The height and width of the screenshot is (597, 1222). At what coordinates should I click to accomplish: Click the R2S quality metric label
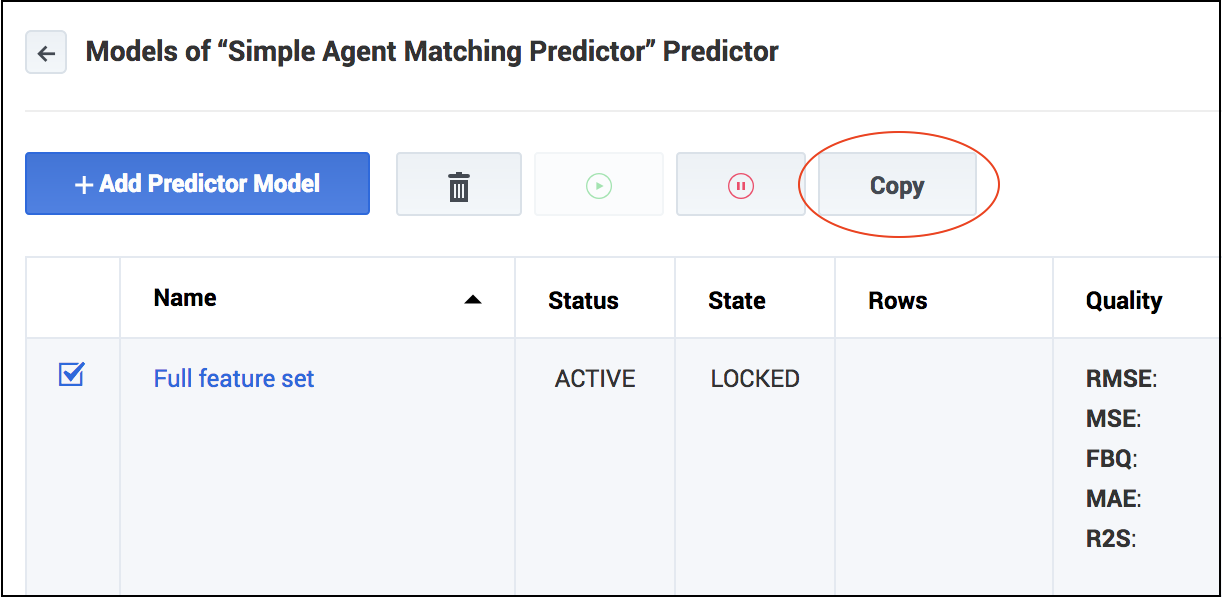point(1110,539)
